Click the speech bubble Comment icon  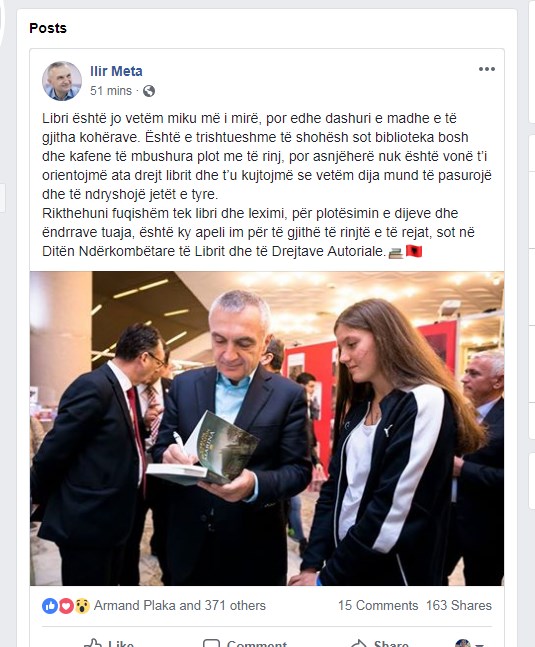[x=212, y=643]
